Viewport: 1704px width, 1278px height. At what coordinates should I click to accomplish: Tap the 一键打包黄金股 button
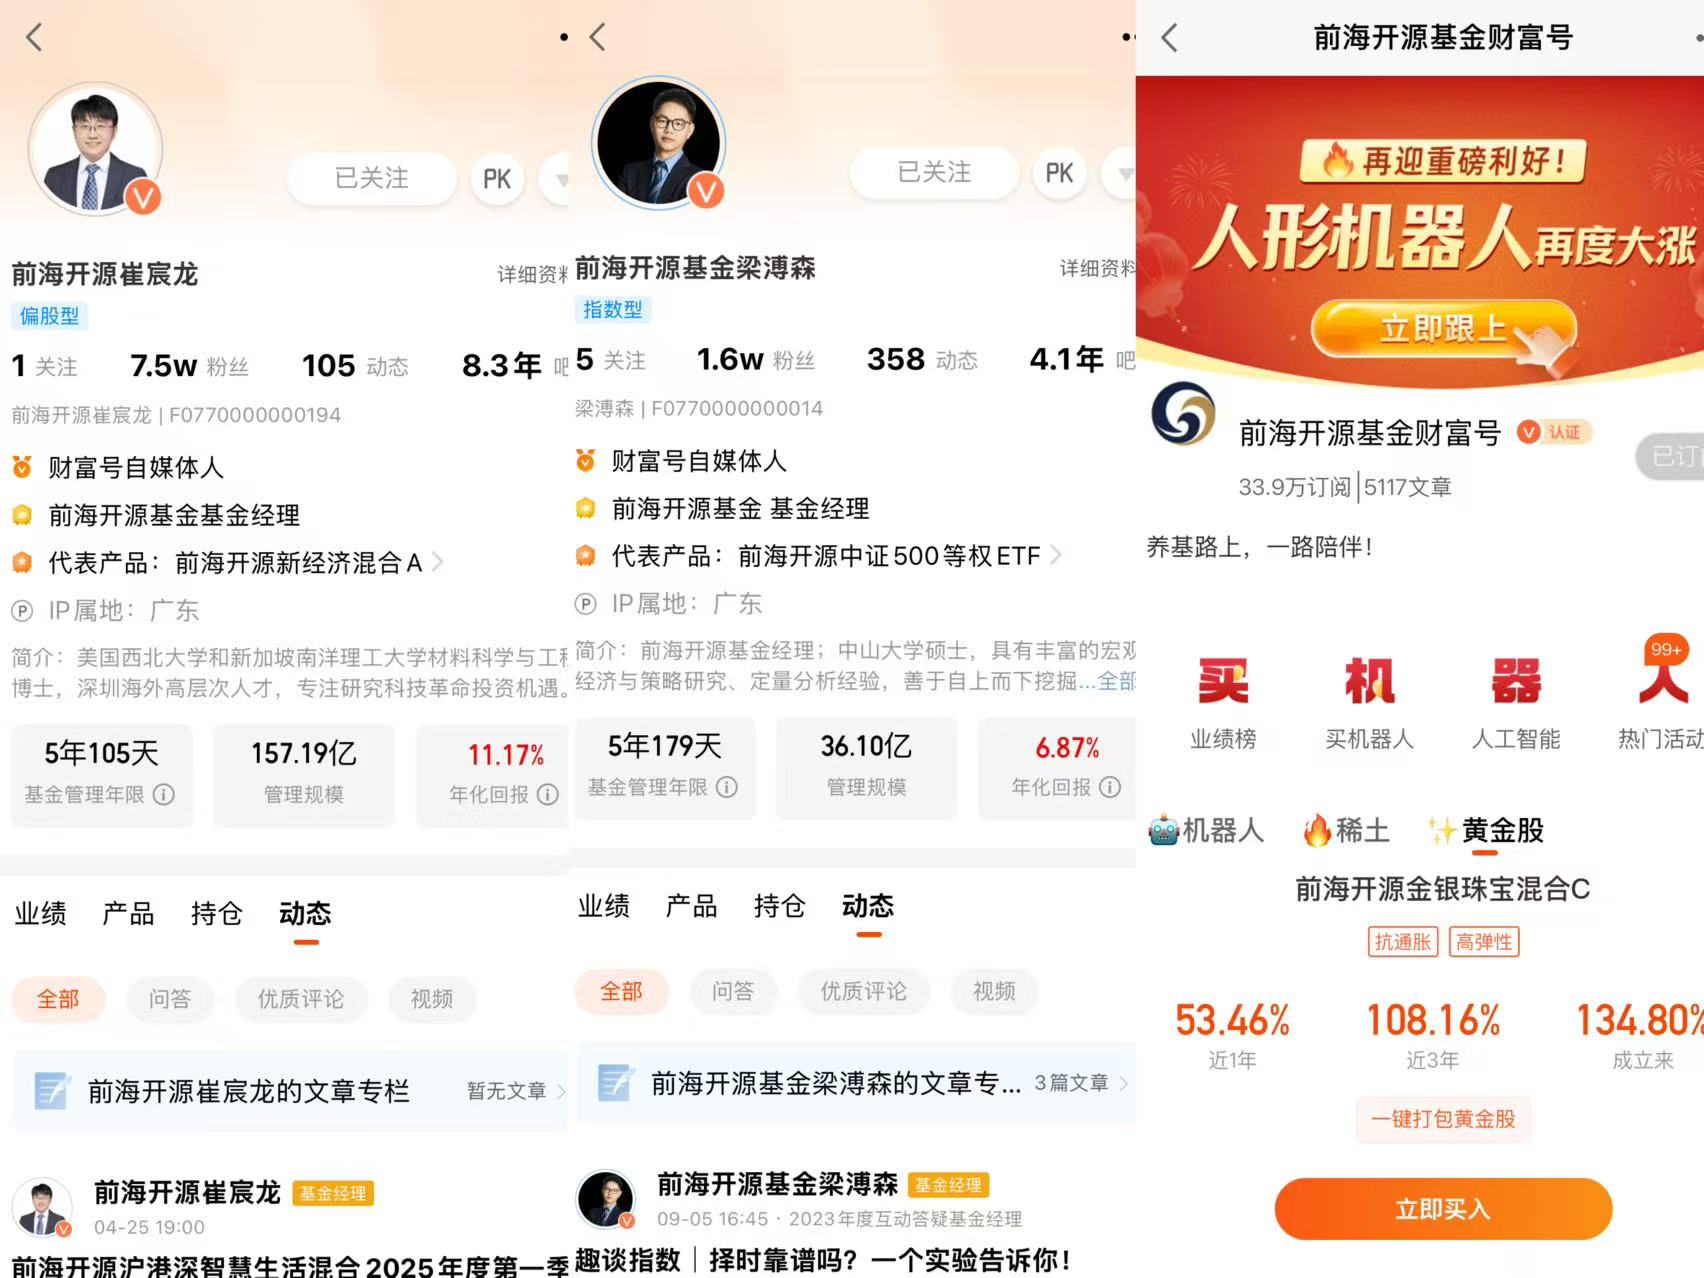click(x=1443, y=1119)
